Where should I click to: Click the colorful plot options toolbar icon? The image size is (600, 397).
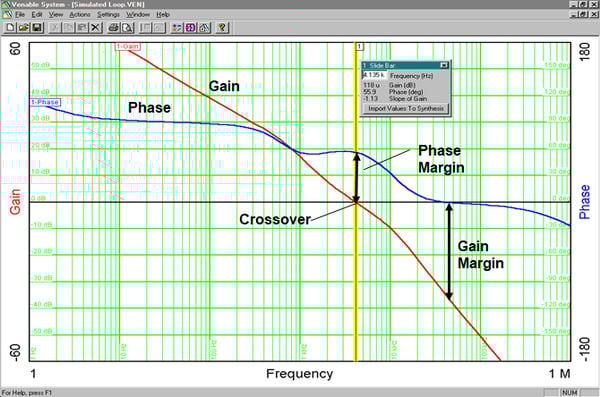[177, 28]
